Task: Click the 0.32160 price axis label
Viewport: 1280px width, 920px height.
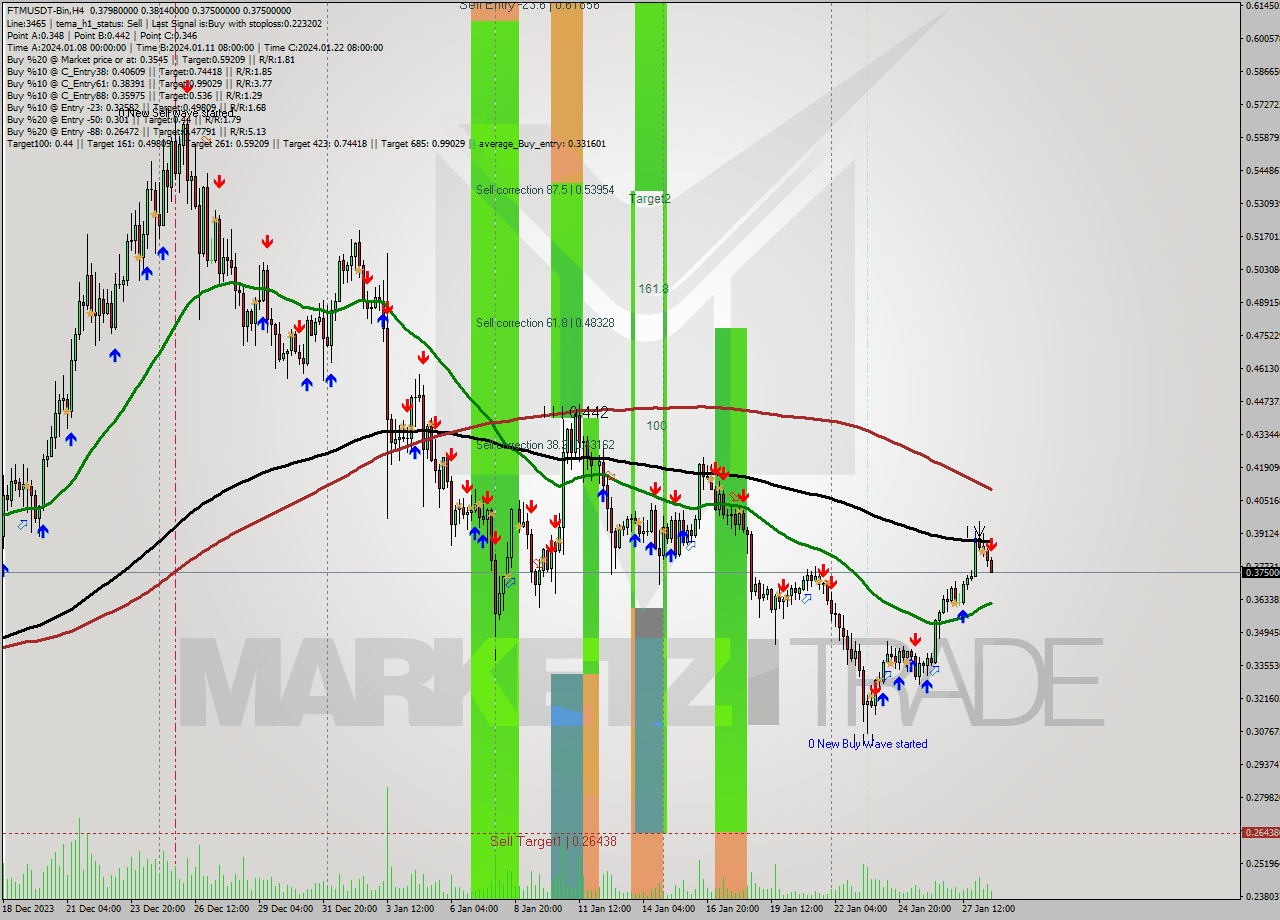Action: tap(1261, 698)
